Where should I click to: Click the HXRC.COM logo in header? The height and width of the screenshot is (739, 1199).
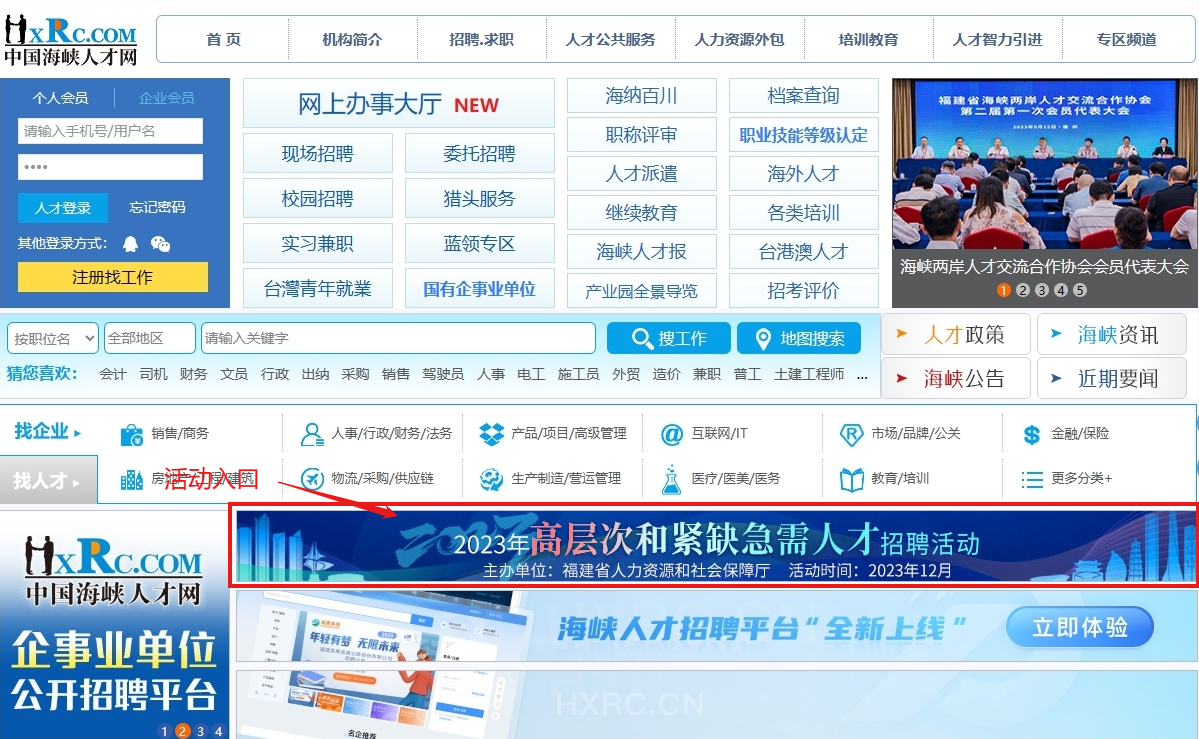click(70, 40)
